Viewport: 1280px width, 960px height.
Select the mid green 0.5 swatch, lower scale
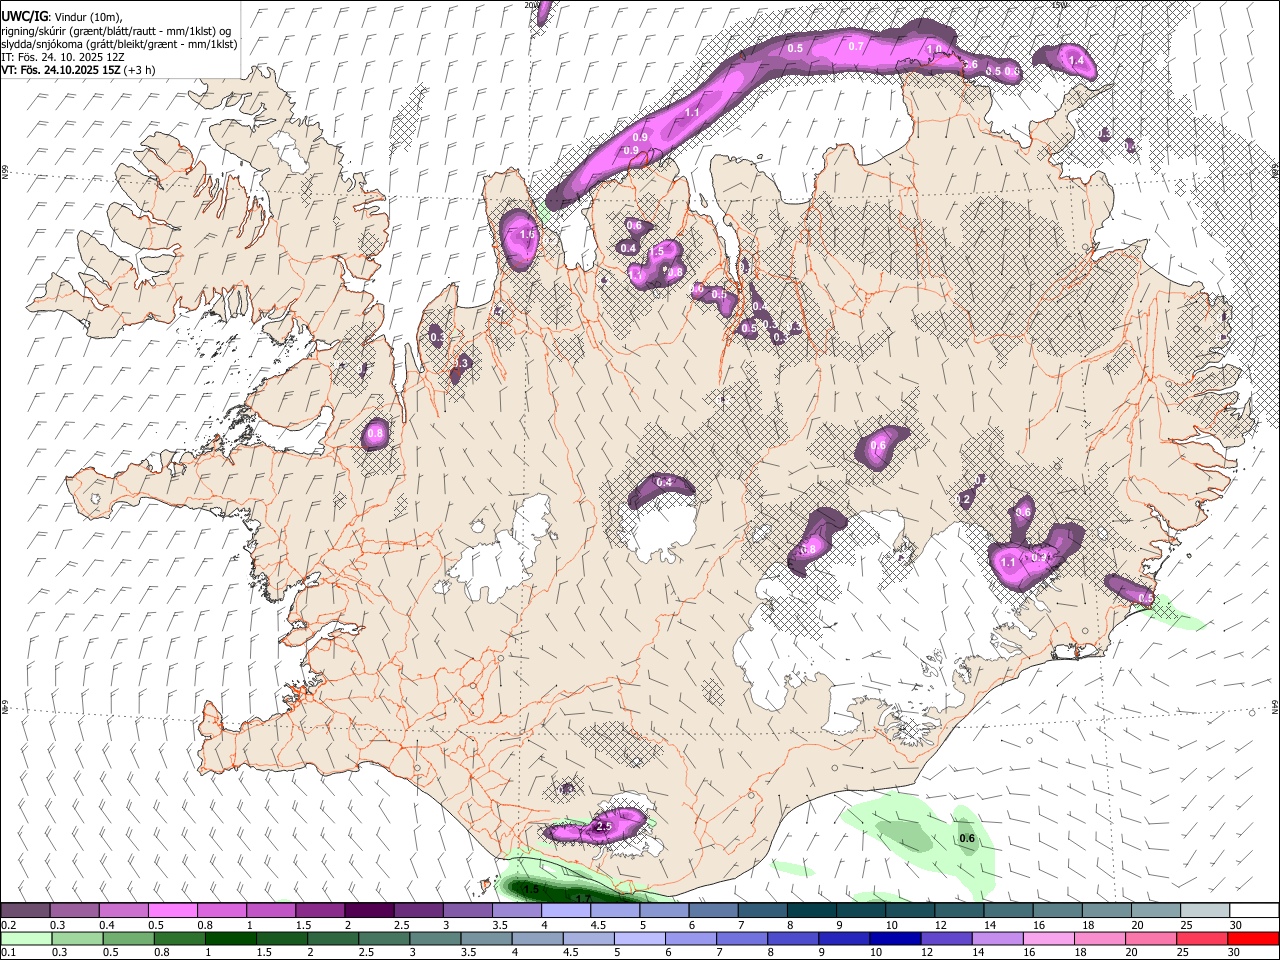point(128,938)
